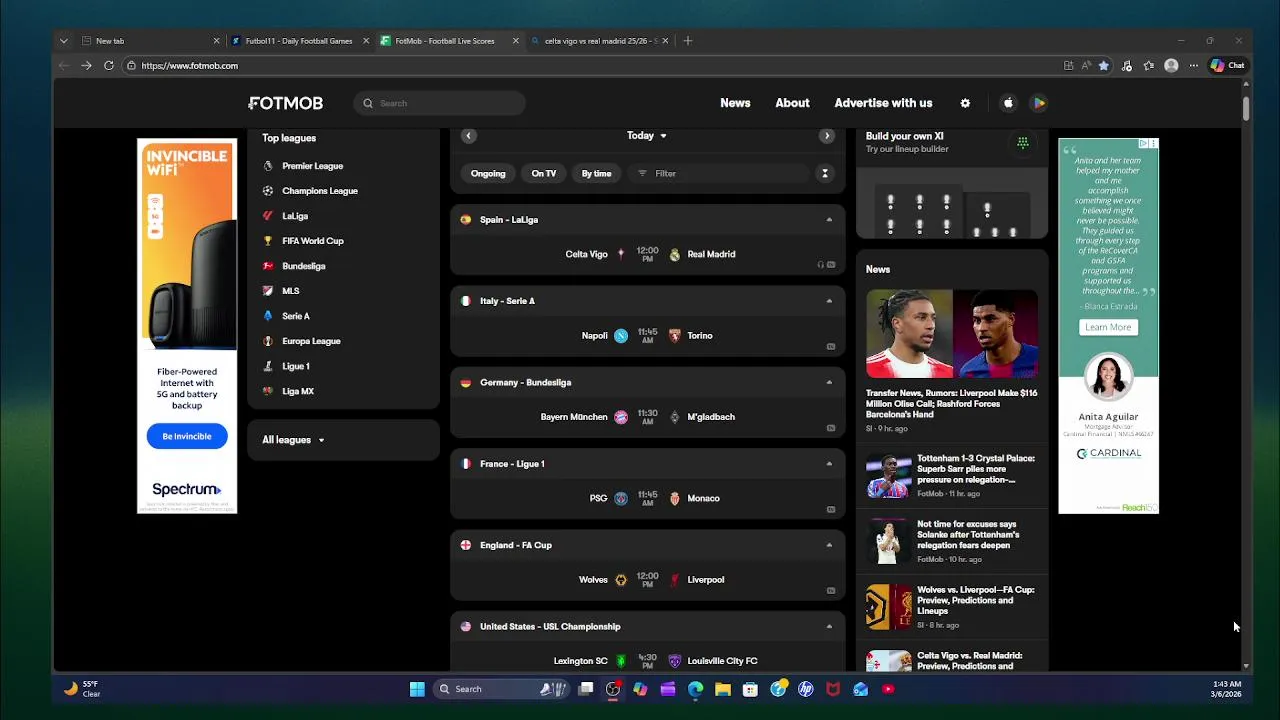
Task: Click the Liga MX icon
Action: click(268, 391)
